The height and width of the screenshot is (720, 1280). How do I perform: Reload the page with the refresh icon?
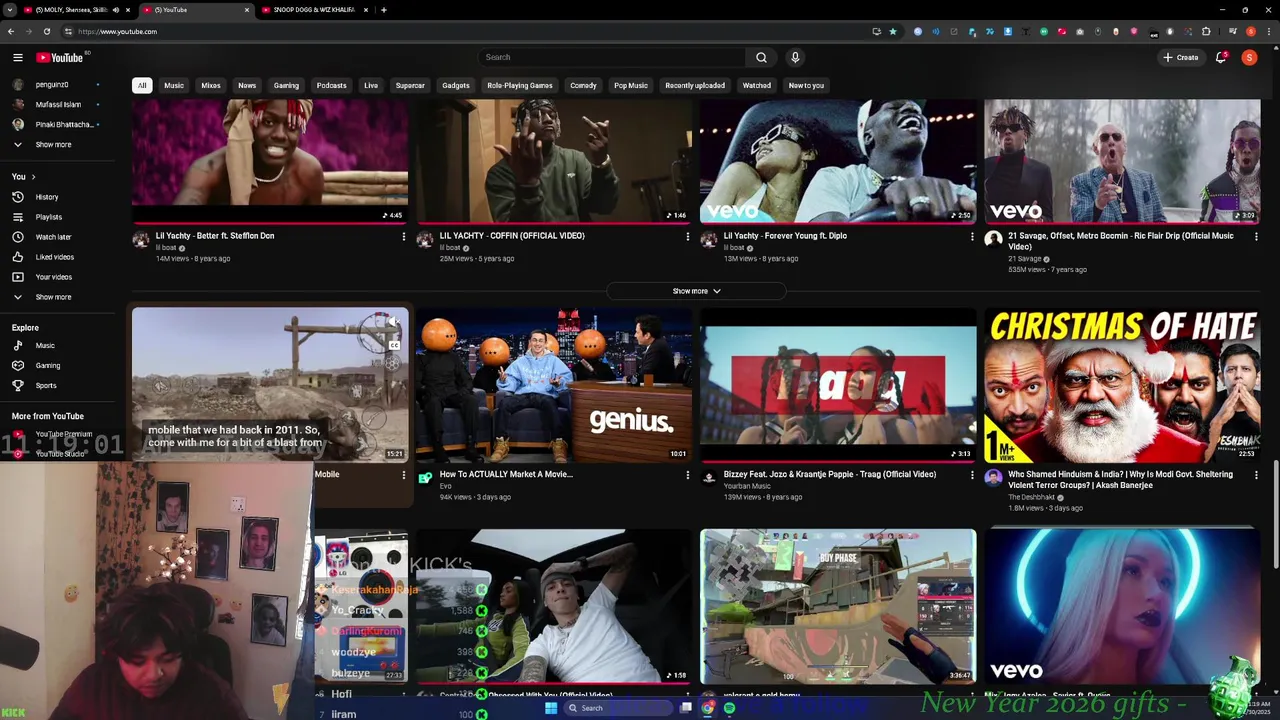pyautogui.click(x=46, y=31)
